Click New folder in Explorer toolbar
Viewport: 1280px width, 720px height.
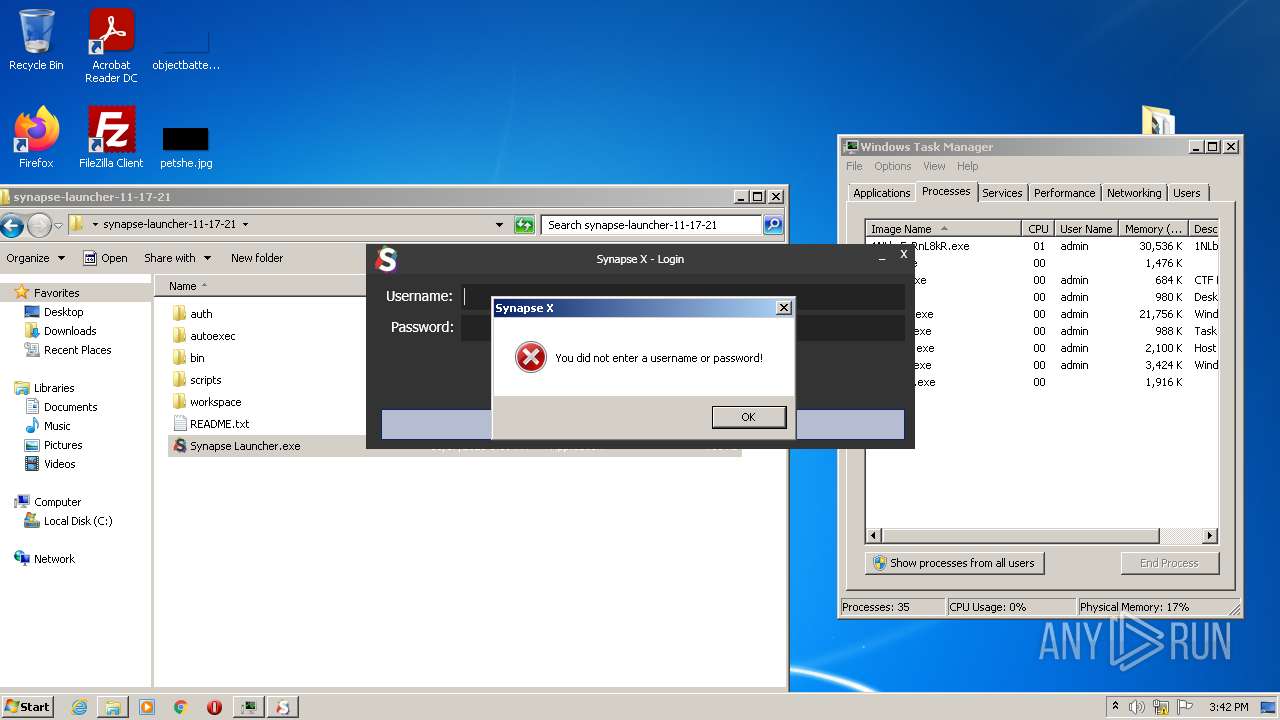tap(257, 258)
